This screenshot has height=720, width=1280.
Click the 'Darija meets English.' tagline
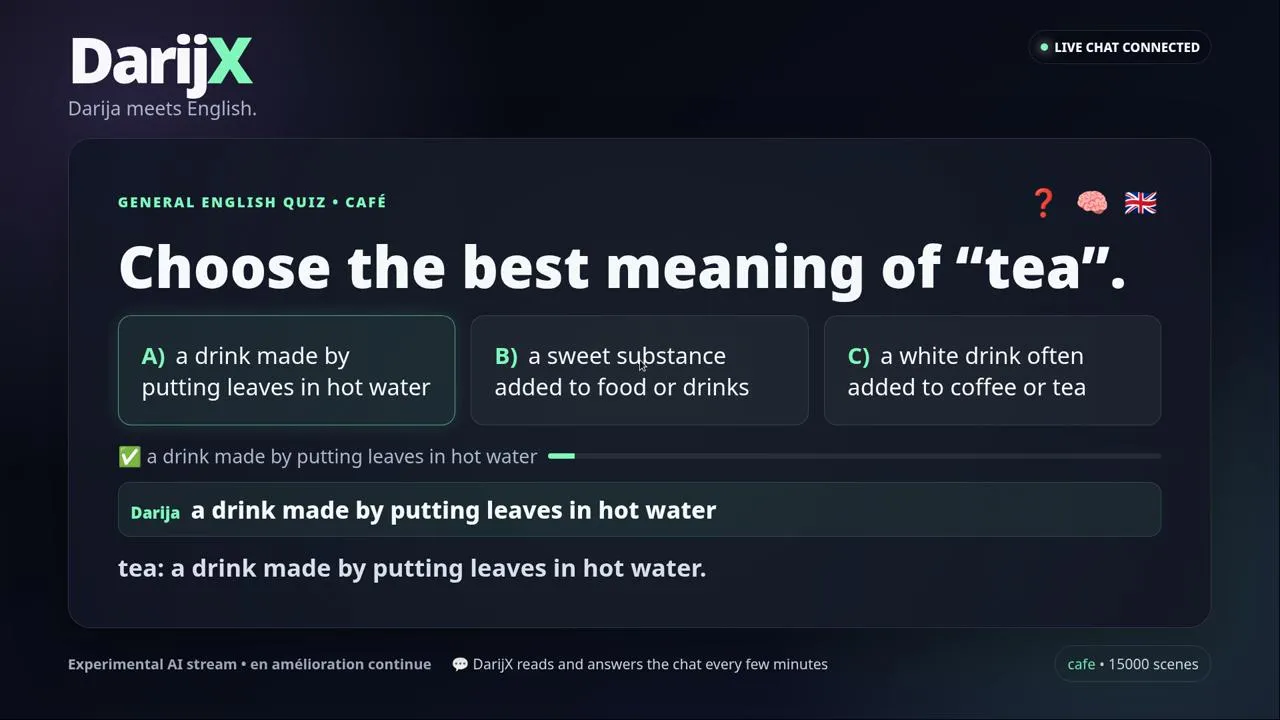tap(162, 108)
